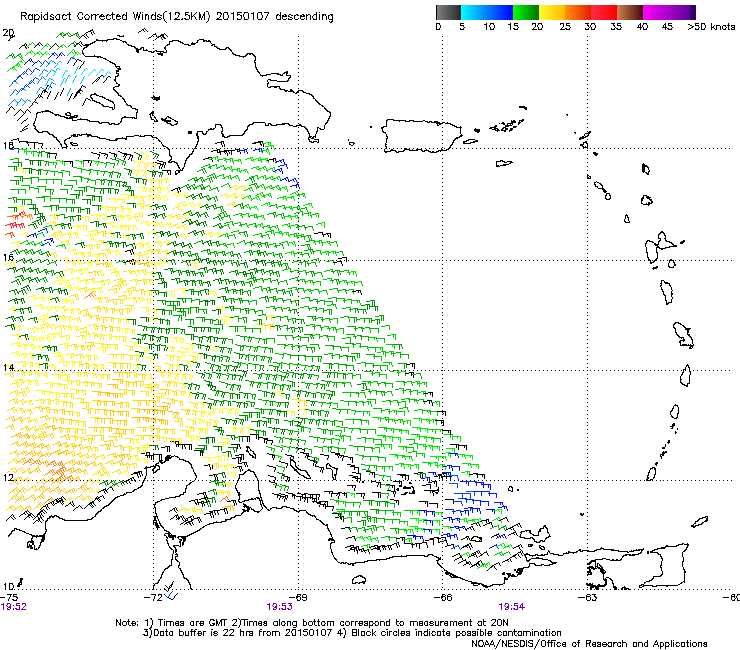
Task: Click the '25' label under the color scale
Action: point(565,27)
